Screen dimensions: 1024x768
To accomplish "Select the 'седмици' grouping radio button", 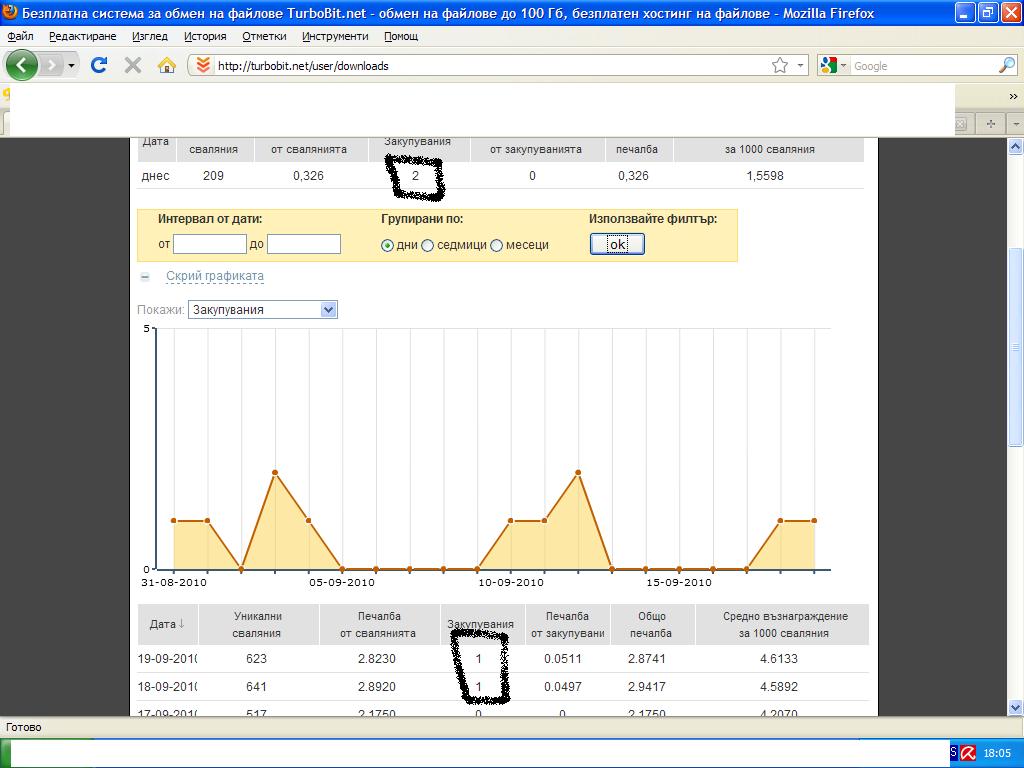I will [x=428, y=246].
